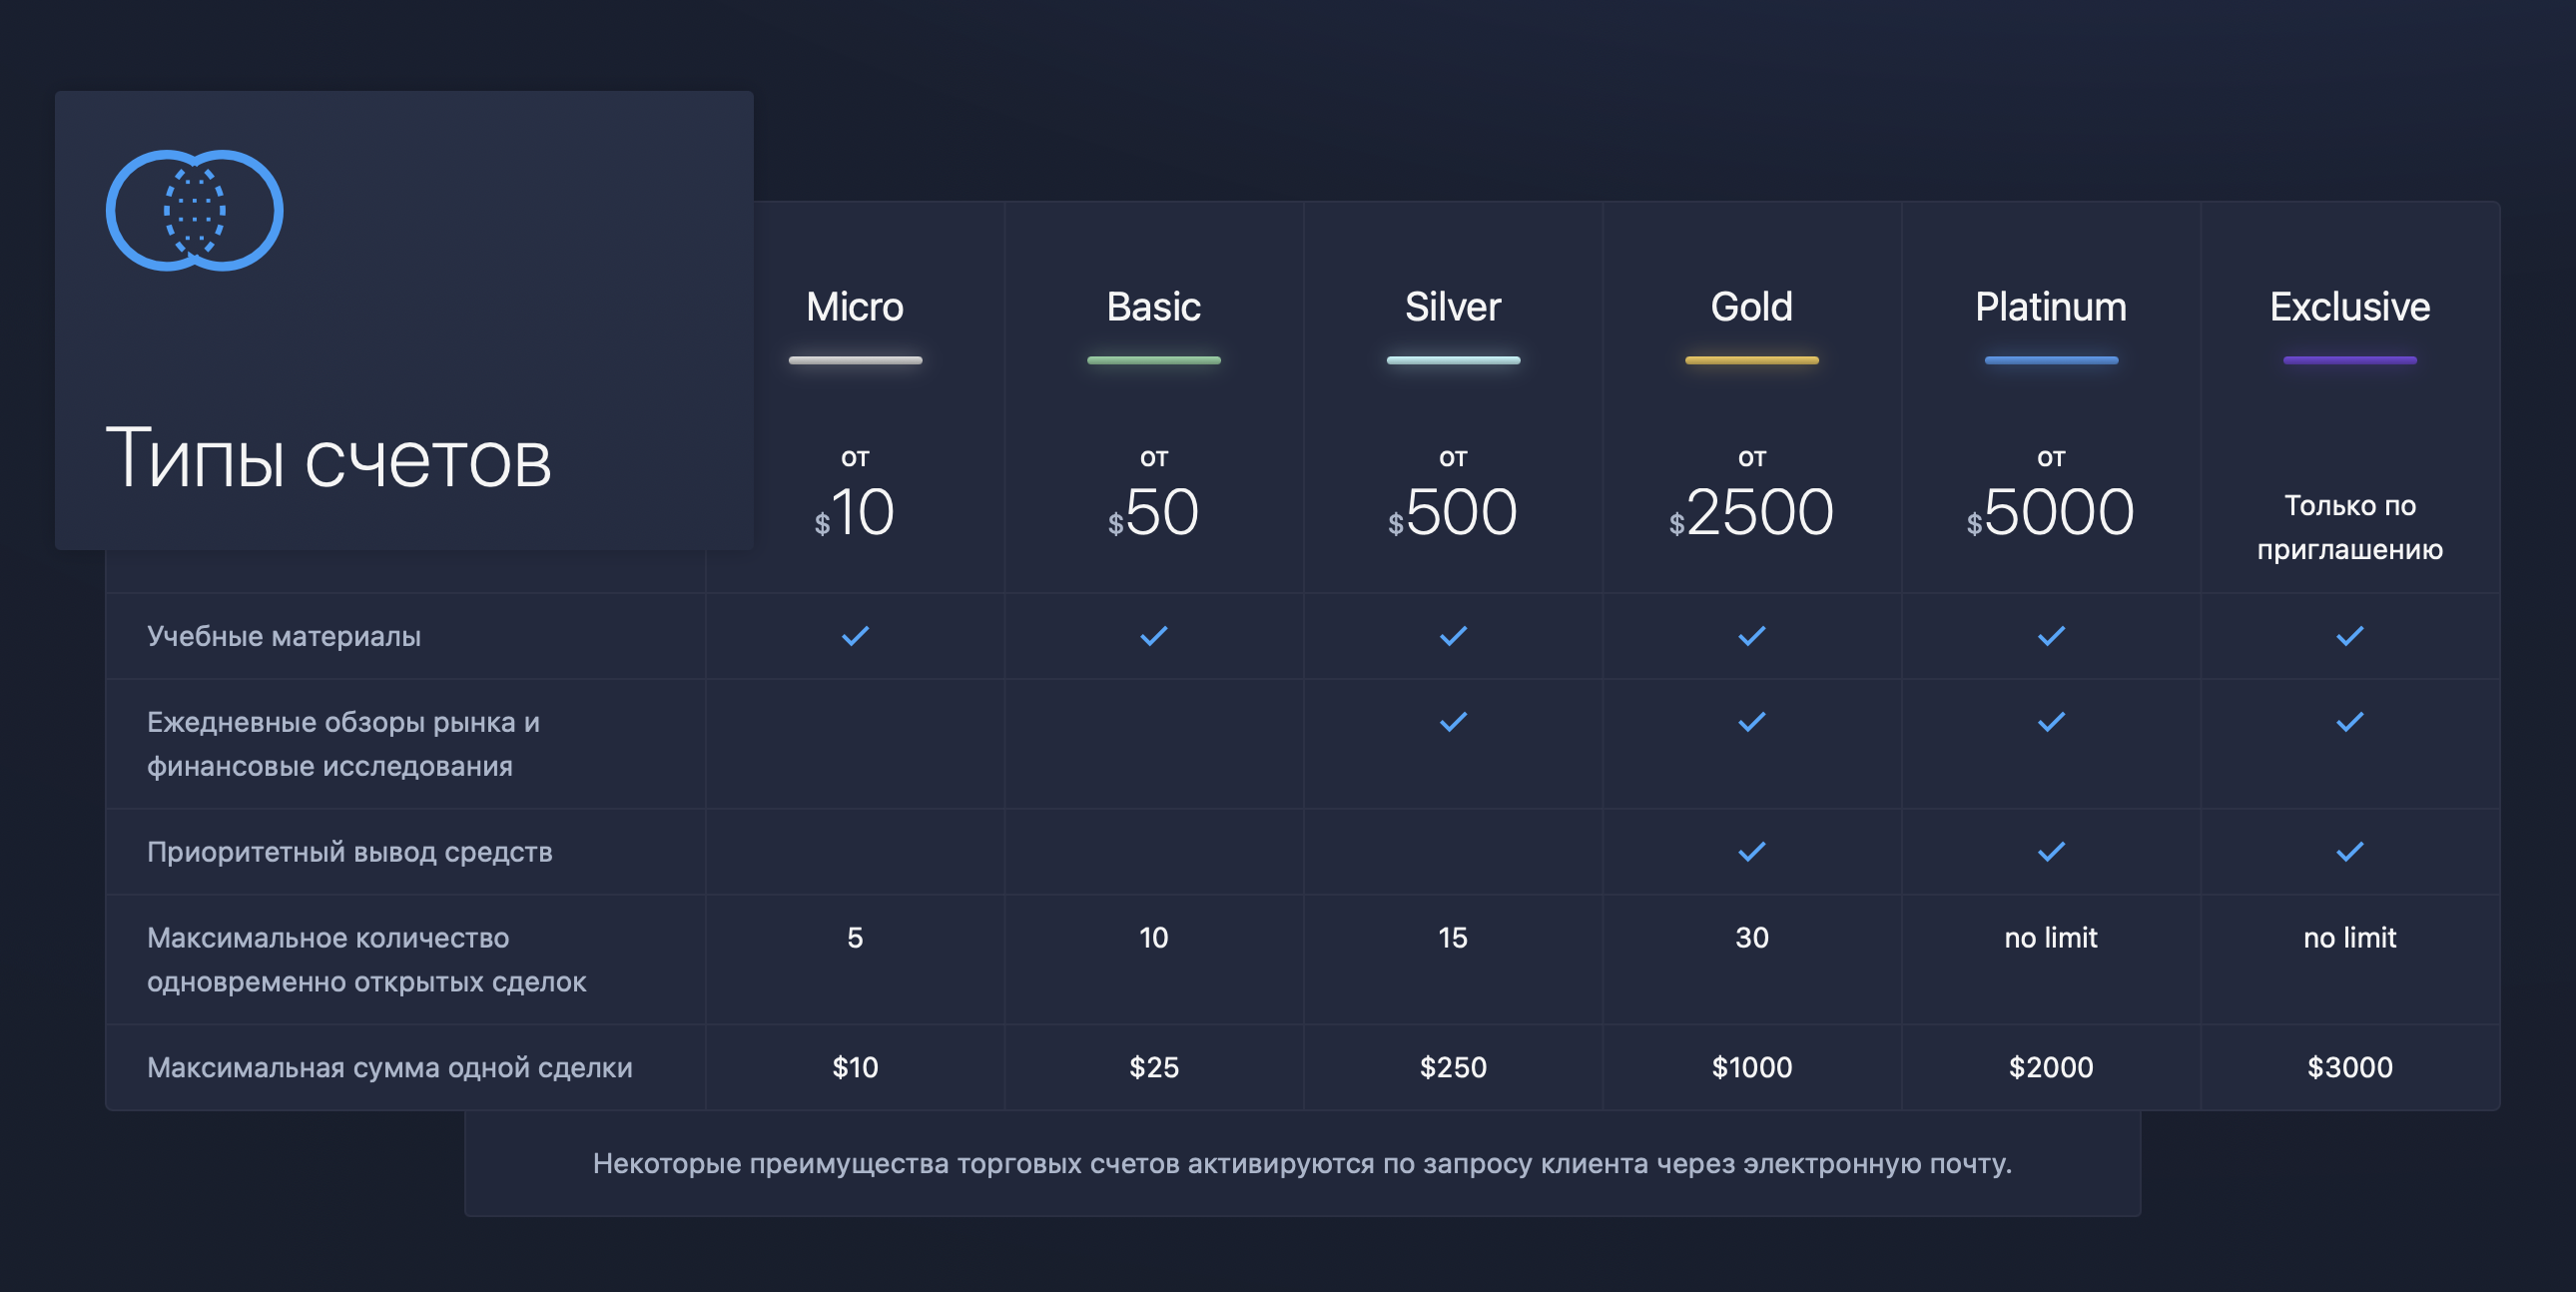2576x1292 pixels.
Task: Click the Gold $2500 minimum deposit price
Action: click(1751, 512)
